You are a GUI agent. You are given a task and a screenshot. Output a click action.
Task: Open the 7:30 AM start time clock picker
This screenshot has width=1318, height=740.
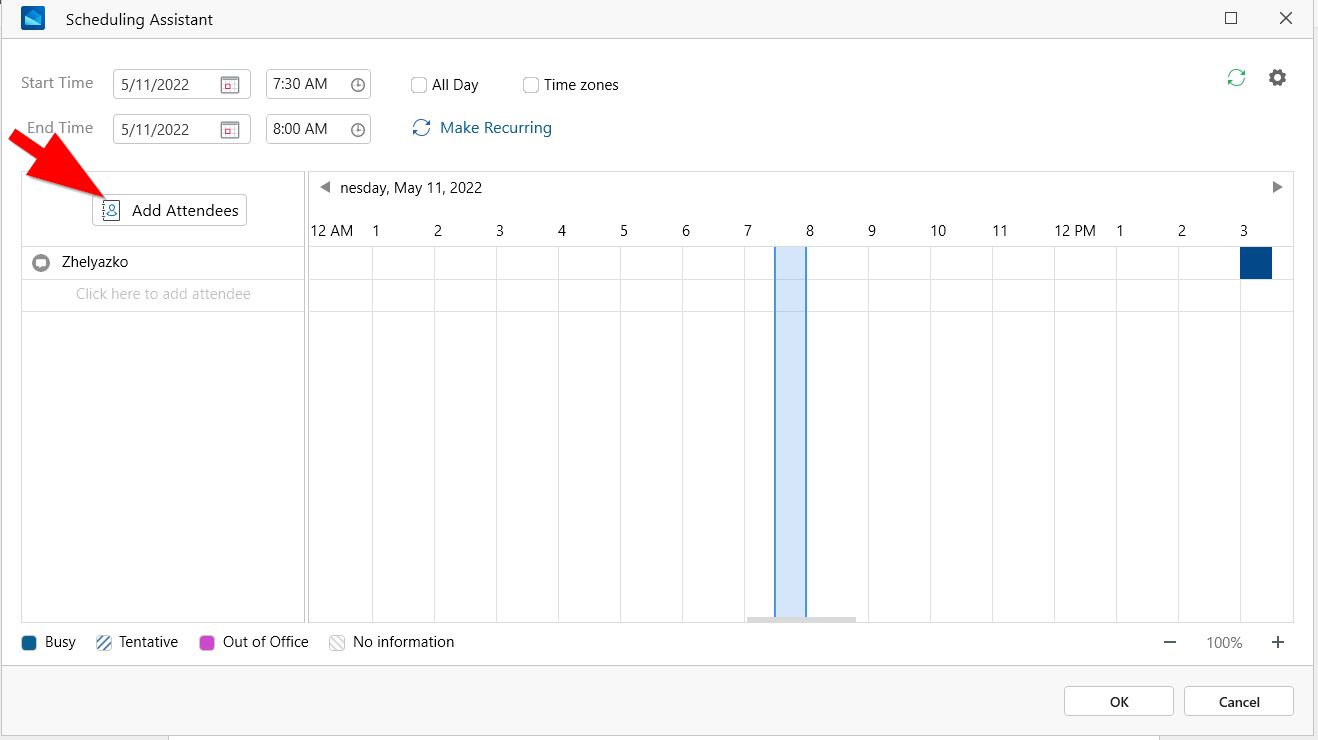(357, 85)
